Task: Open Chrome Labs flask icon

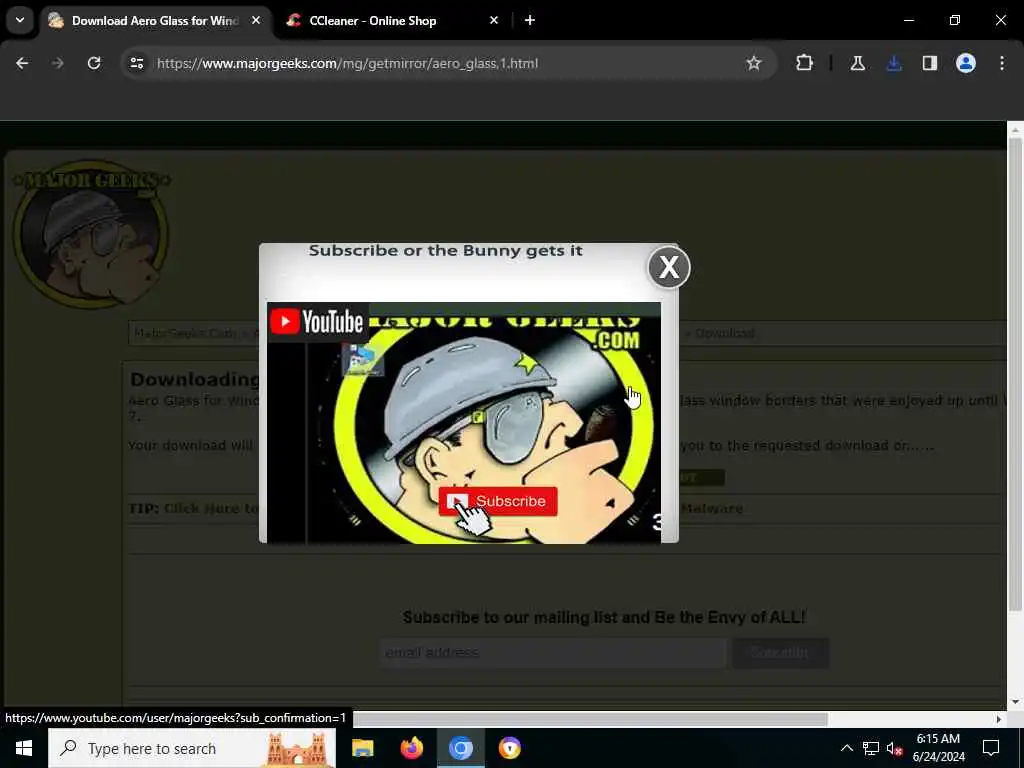Action: [x=857, y=63]
